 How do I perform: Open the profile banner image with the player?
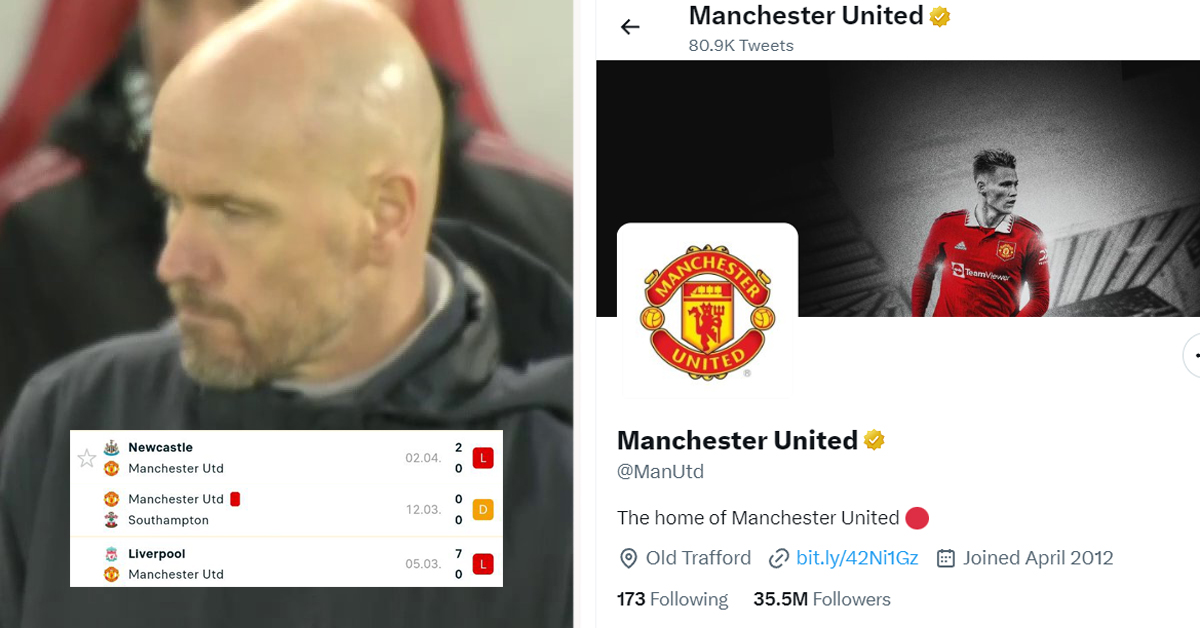tap(898, 188)
